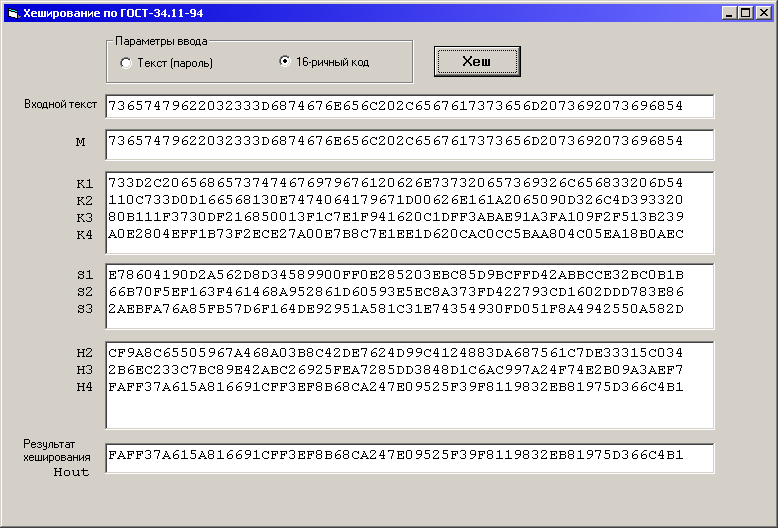
Task: Close the ГОСТ-34.11-94 hashing window
Action: [x=763, y=13]
